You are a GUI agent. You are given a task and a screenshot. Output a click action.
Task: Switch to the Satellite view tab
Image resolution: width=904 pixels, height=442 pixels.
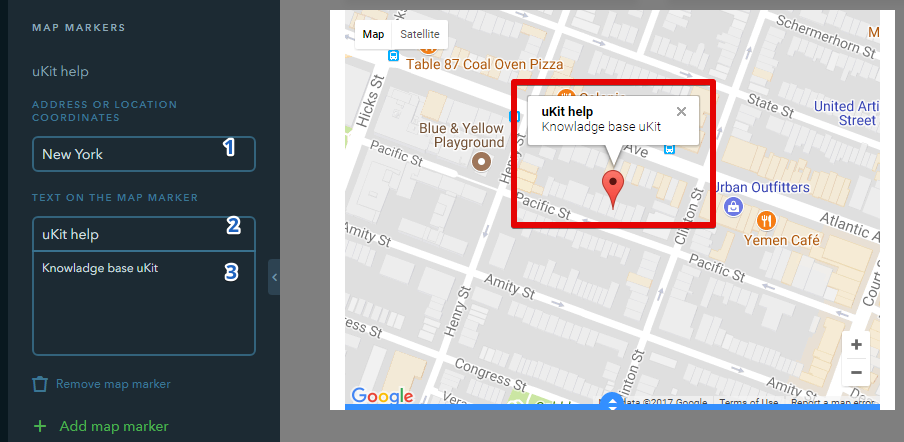point(420,34)
